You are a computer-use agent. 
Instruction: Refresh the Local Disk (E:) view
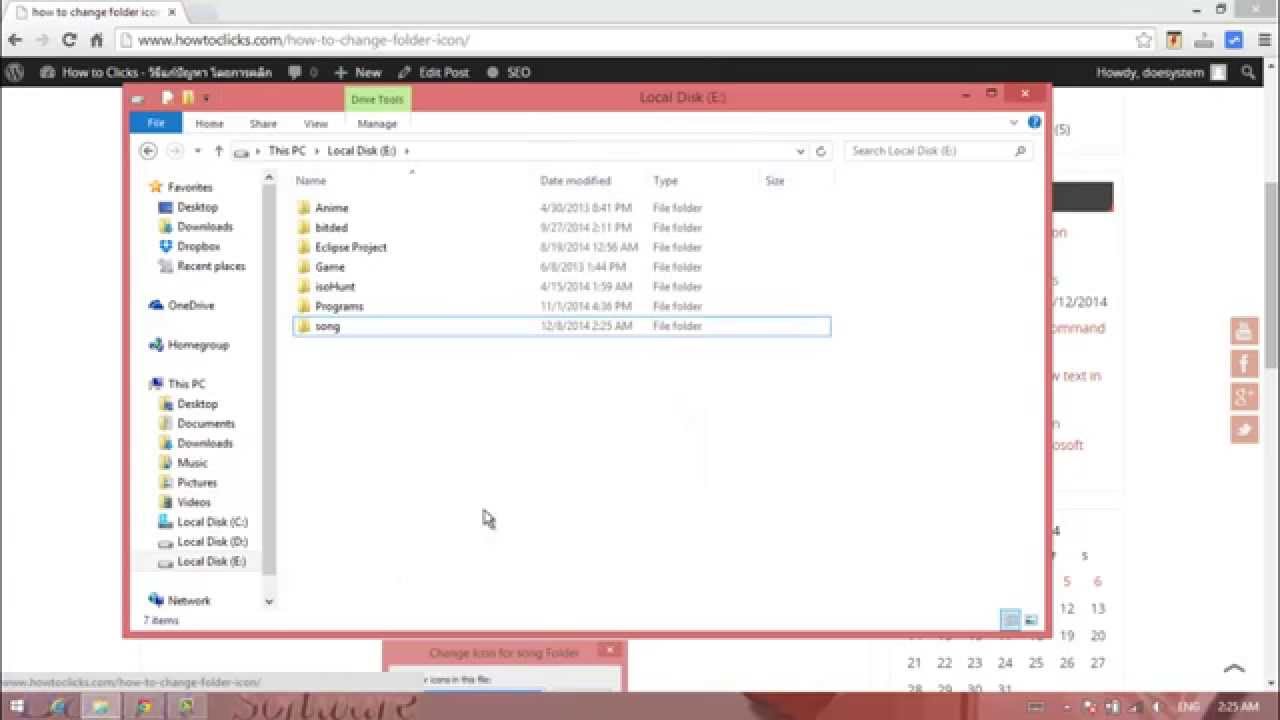pos(821,151)
